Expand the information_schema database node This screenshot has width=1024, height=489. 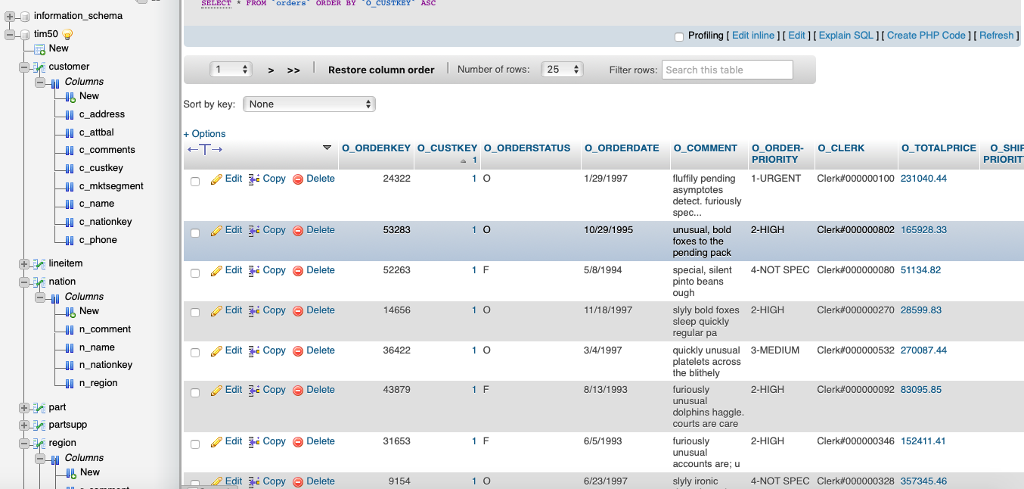pyautogui.click(x=10, y=16)
